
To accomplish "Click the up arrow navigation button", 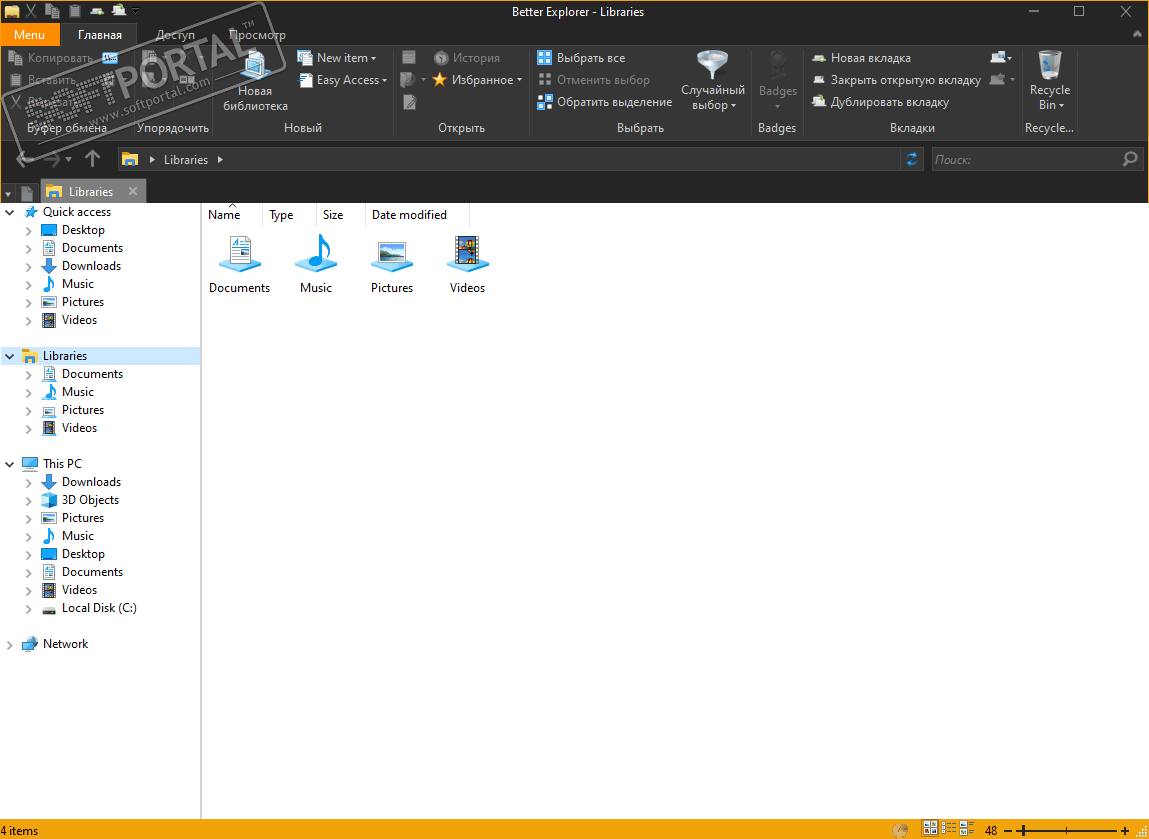I will click(x=92, y=158).
